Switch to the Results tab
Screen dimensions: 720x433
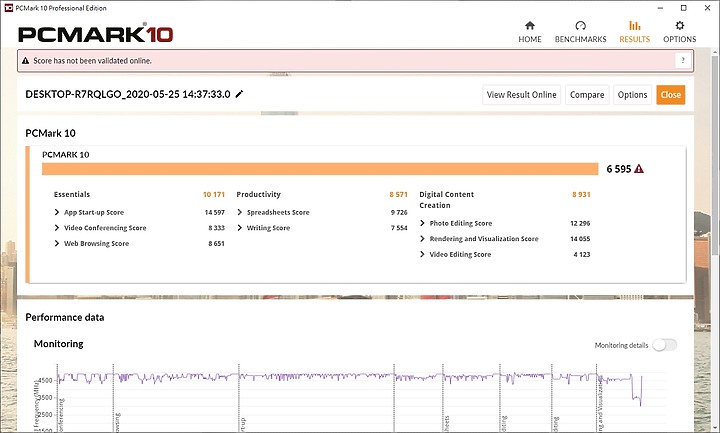click(x=635, y=32)
